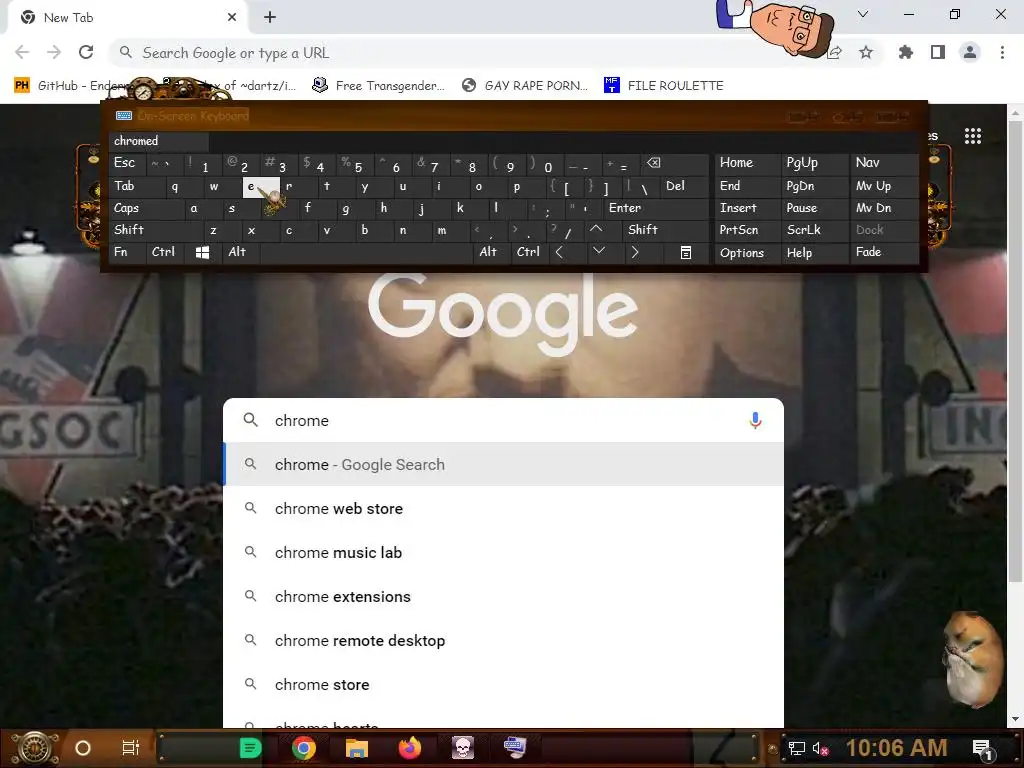This screenshot has width=1024, height=768.
Task: Click the Esc key on keyboard
Action: click(127, 163)
